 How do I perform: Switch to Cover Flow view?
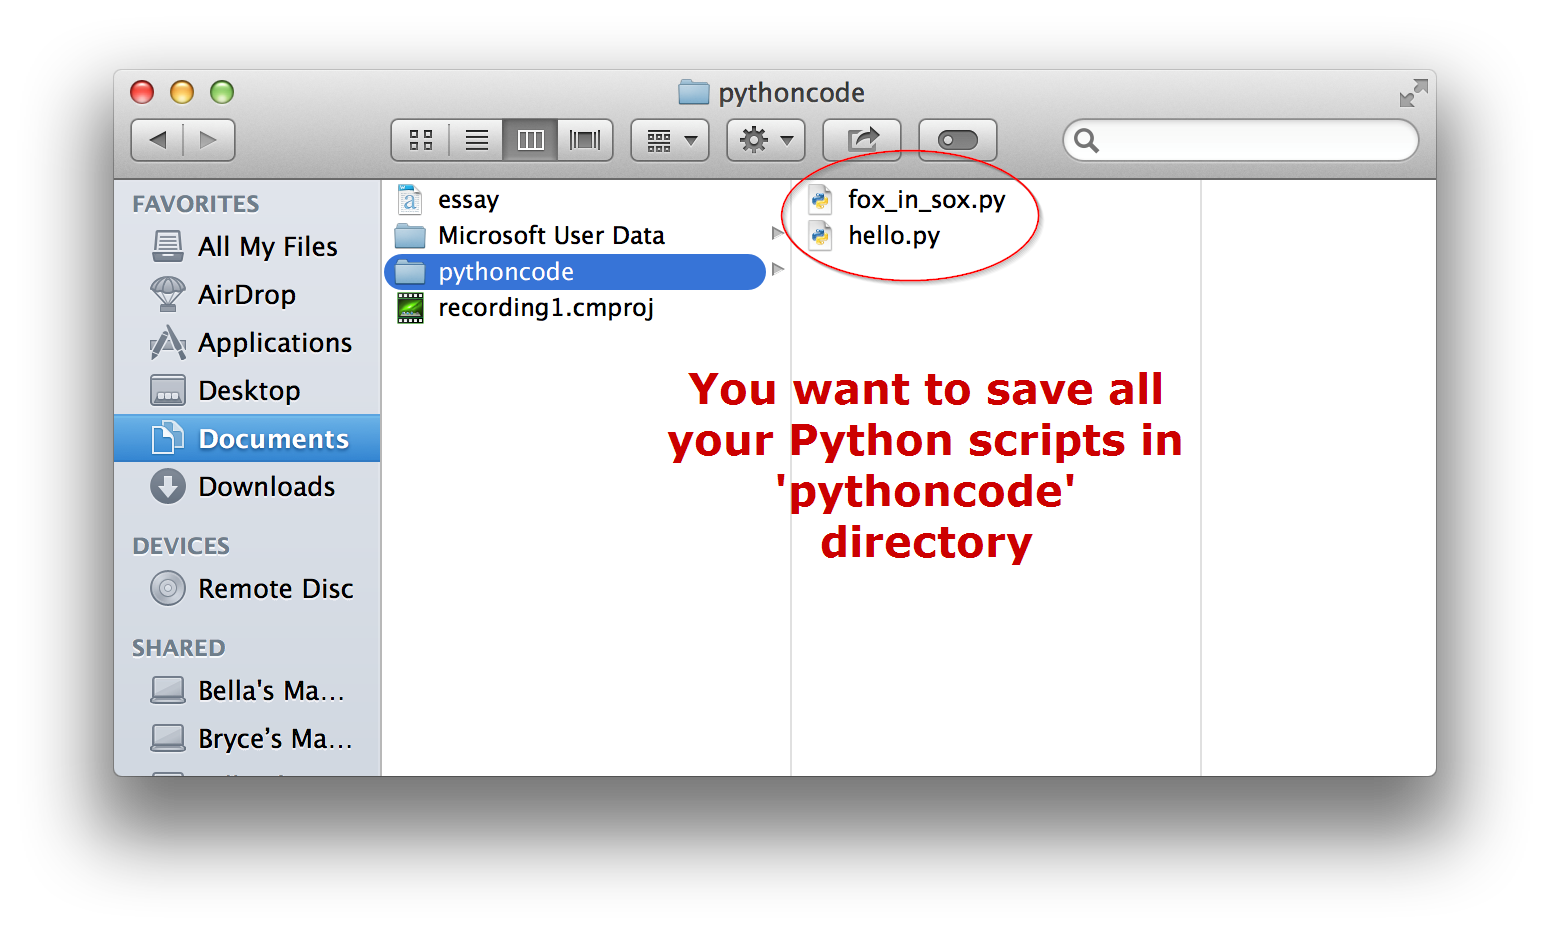click(585, 140)
